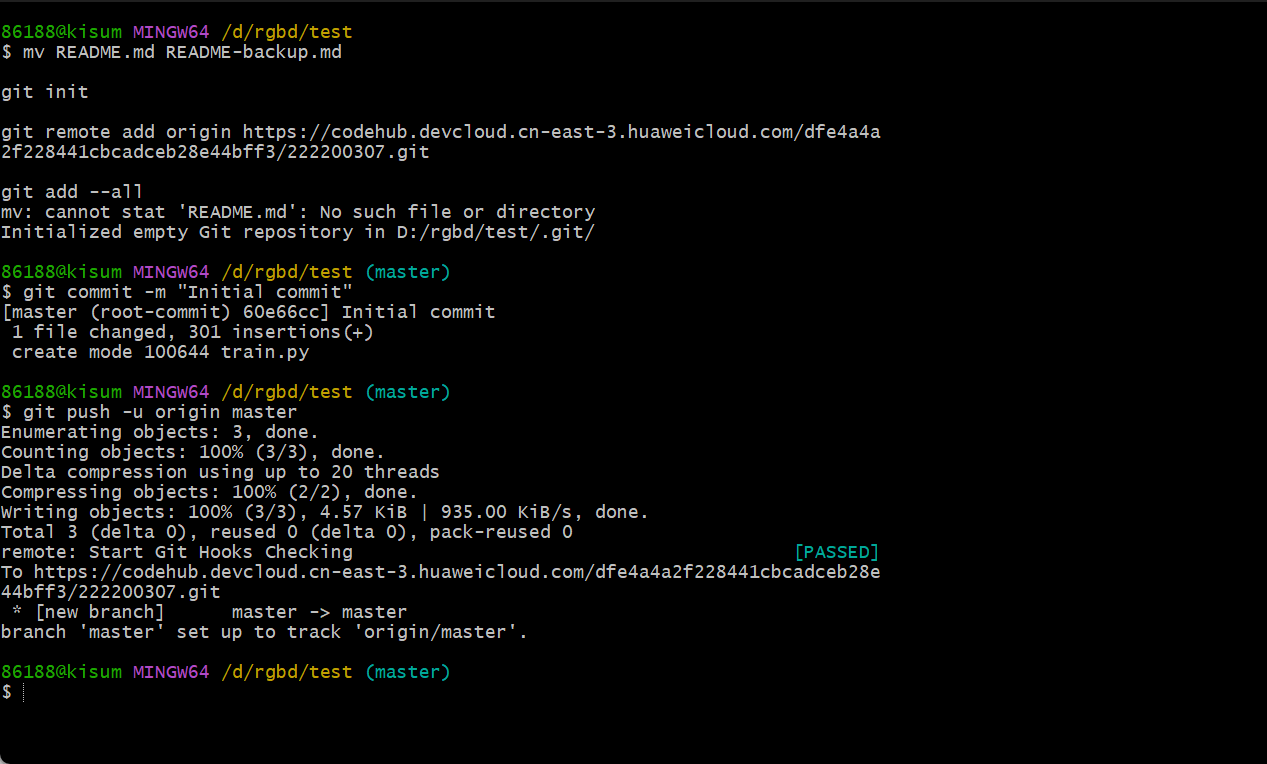Click the "create mode 100644 train.py" line
Image resolution: width=1267 pixels, height=764 pixels.
point(160,352)
